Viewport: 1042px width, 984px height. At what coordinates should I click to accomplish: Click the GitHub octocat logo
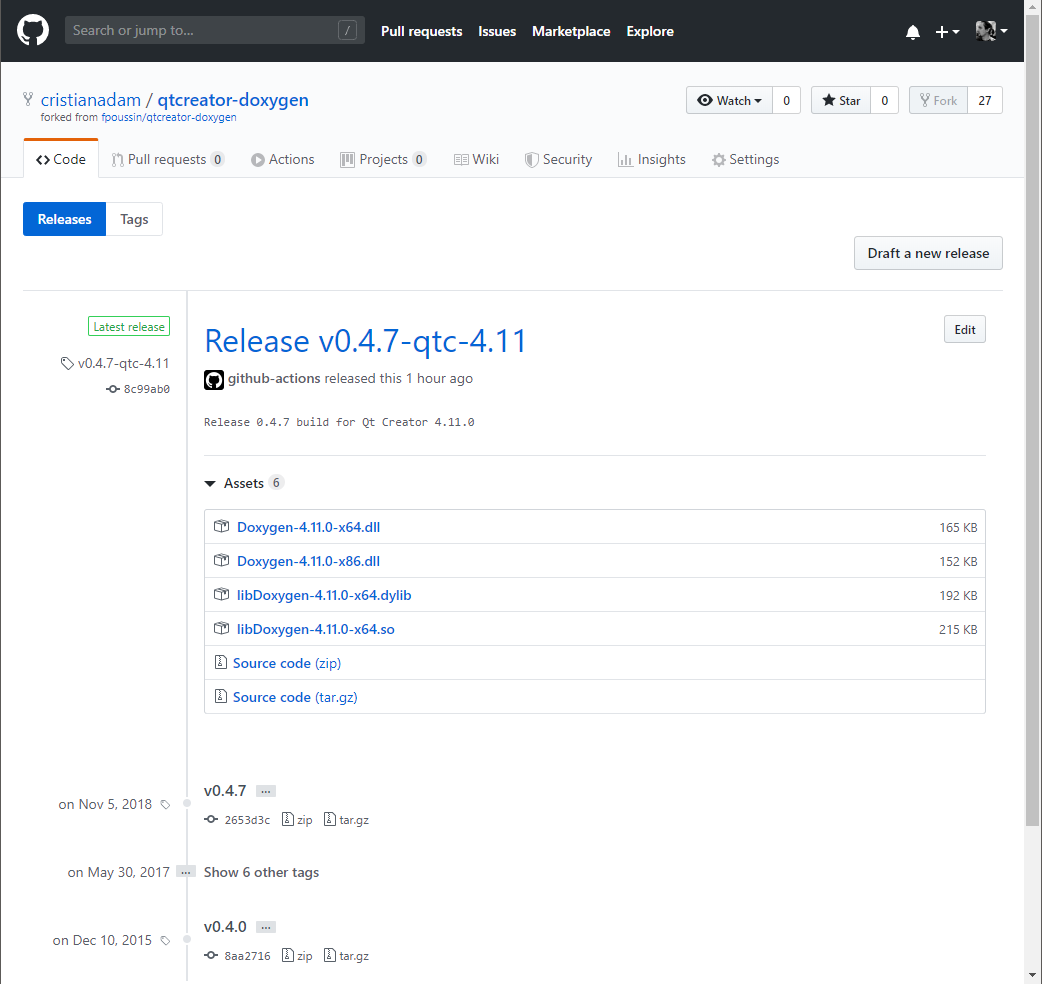point(32,31)
